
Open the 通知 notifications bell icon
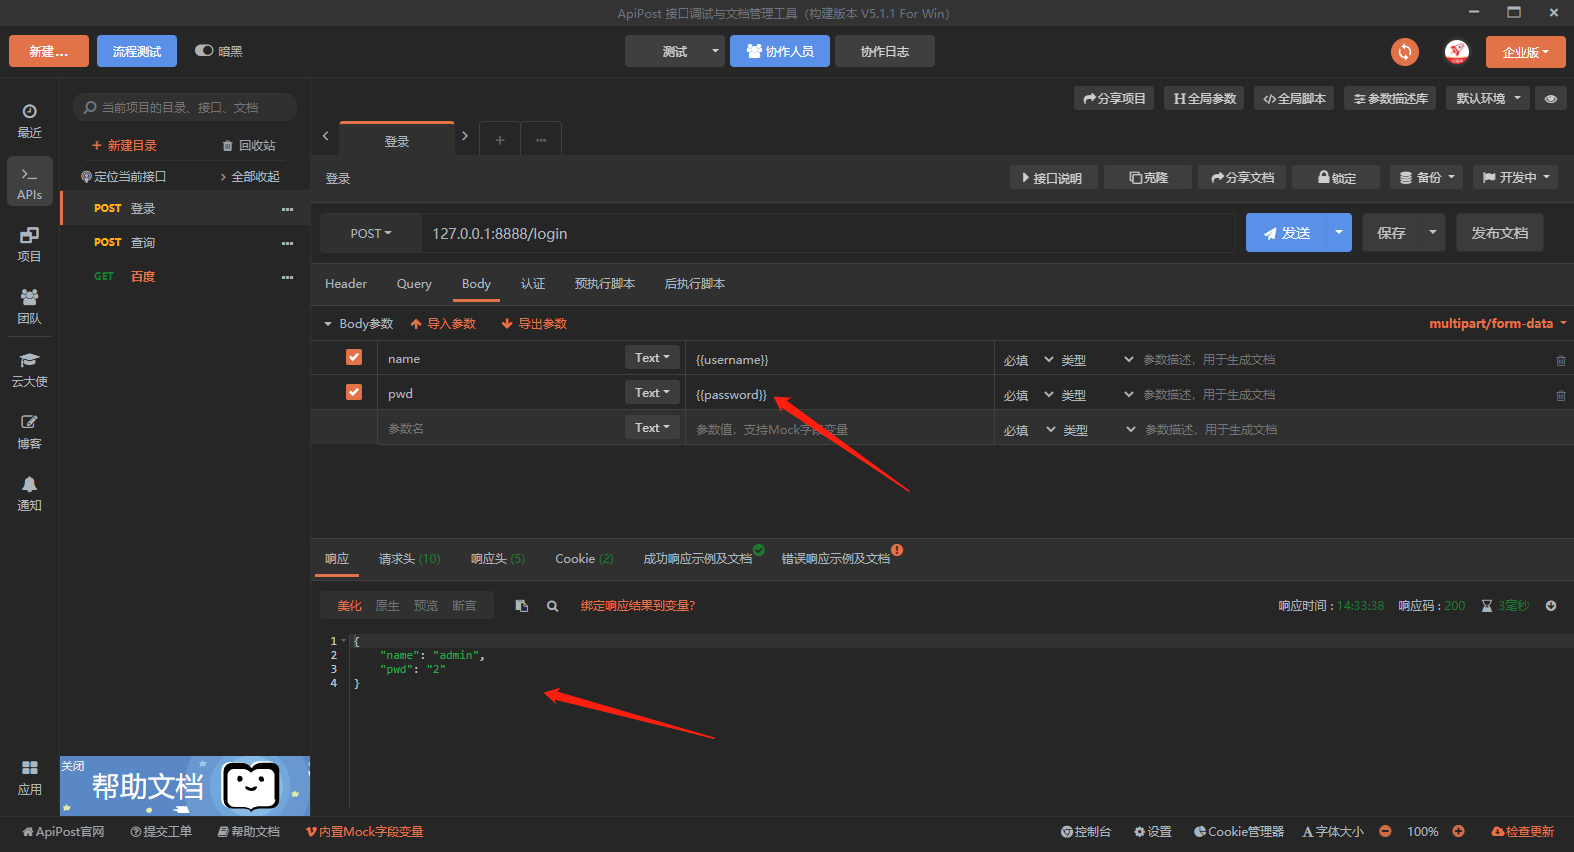(29, 493)
